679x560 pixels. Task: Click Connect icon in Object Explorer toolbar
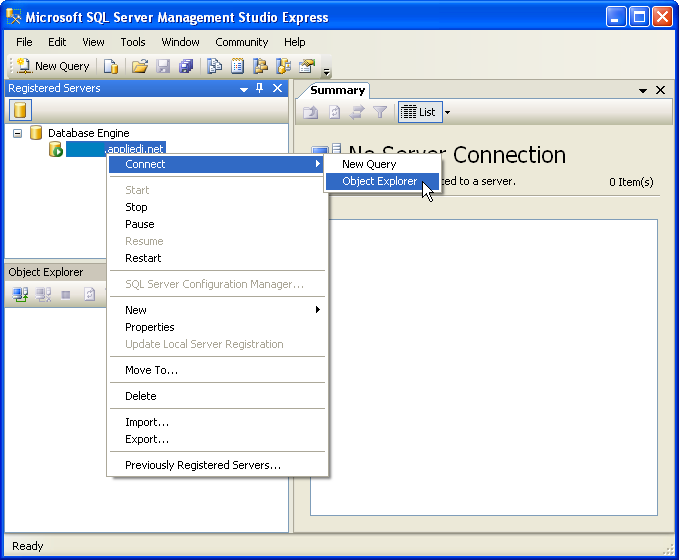(x=20, y=295)
